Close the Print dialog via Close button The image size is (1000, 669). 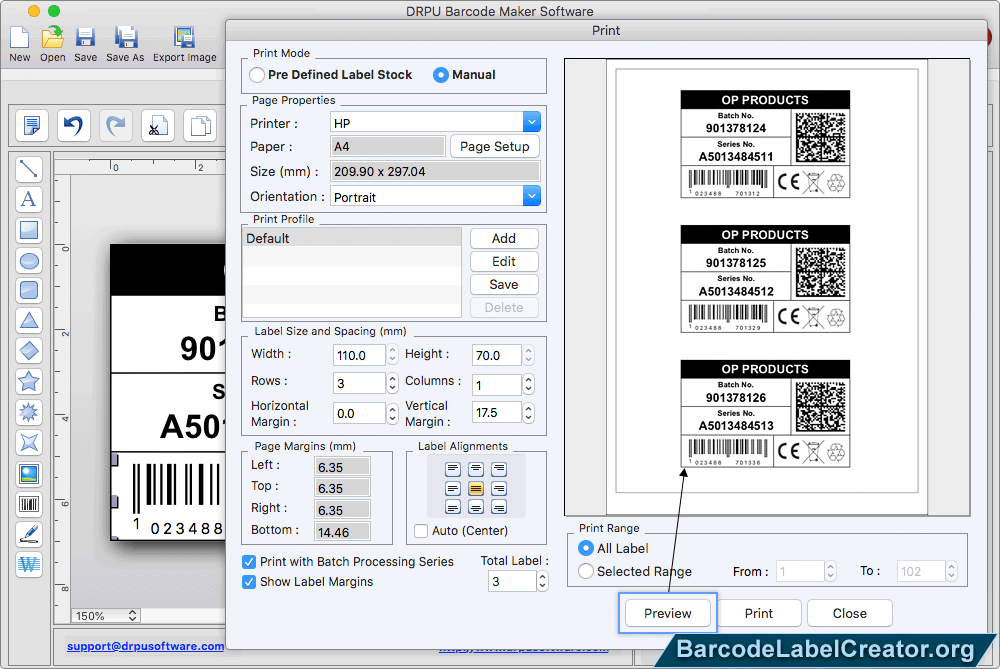(x=849, y=613)
